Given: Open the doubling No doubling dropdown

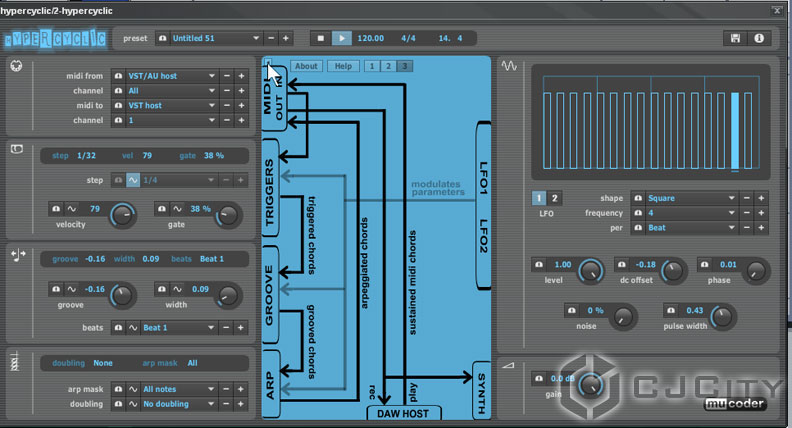Looking at the screenshot, I should (x=179, y=404).
